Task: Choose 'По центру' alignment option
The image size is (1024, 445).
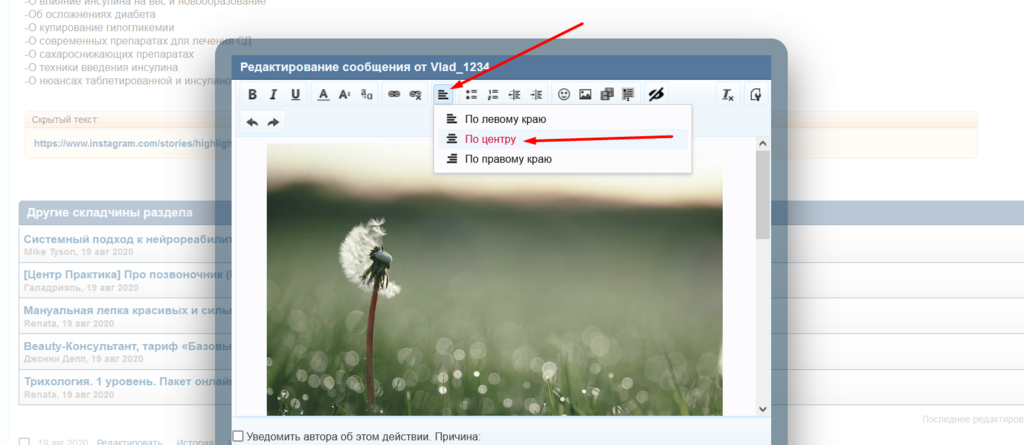Action: [x=490, y=139]
